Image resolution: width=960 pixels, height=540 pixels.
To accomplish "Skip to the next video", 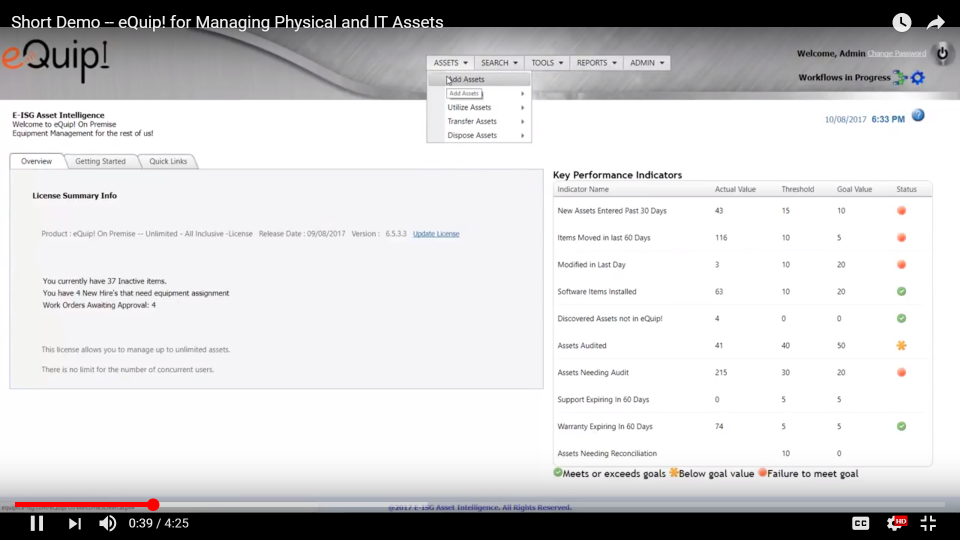I will [x=75, y=523].
